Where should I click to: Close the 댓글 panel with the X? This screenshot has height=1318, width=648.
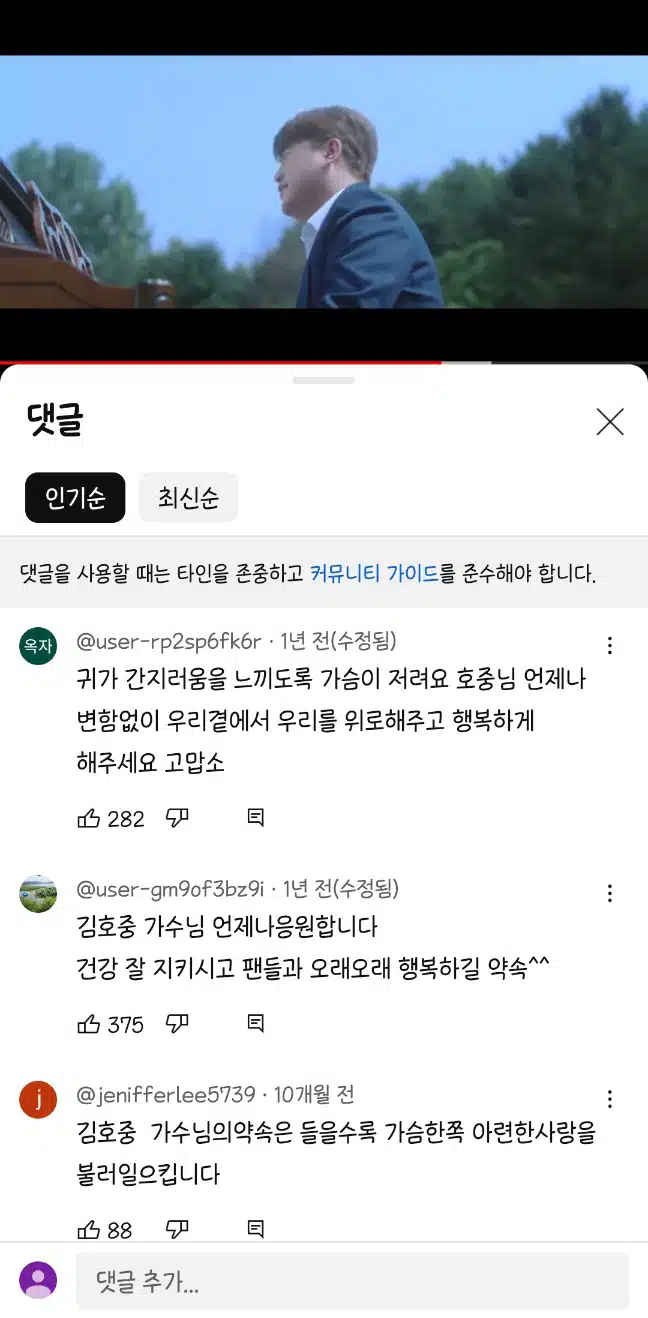point(610,422)
